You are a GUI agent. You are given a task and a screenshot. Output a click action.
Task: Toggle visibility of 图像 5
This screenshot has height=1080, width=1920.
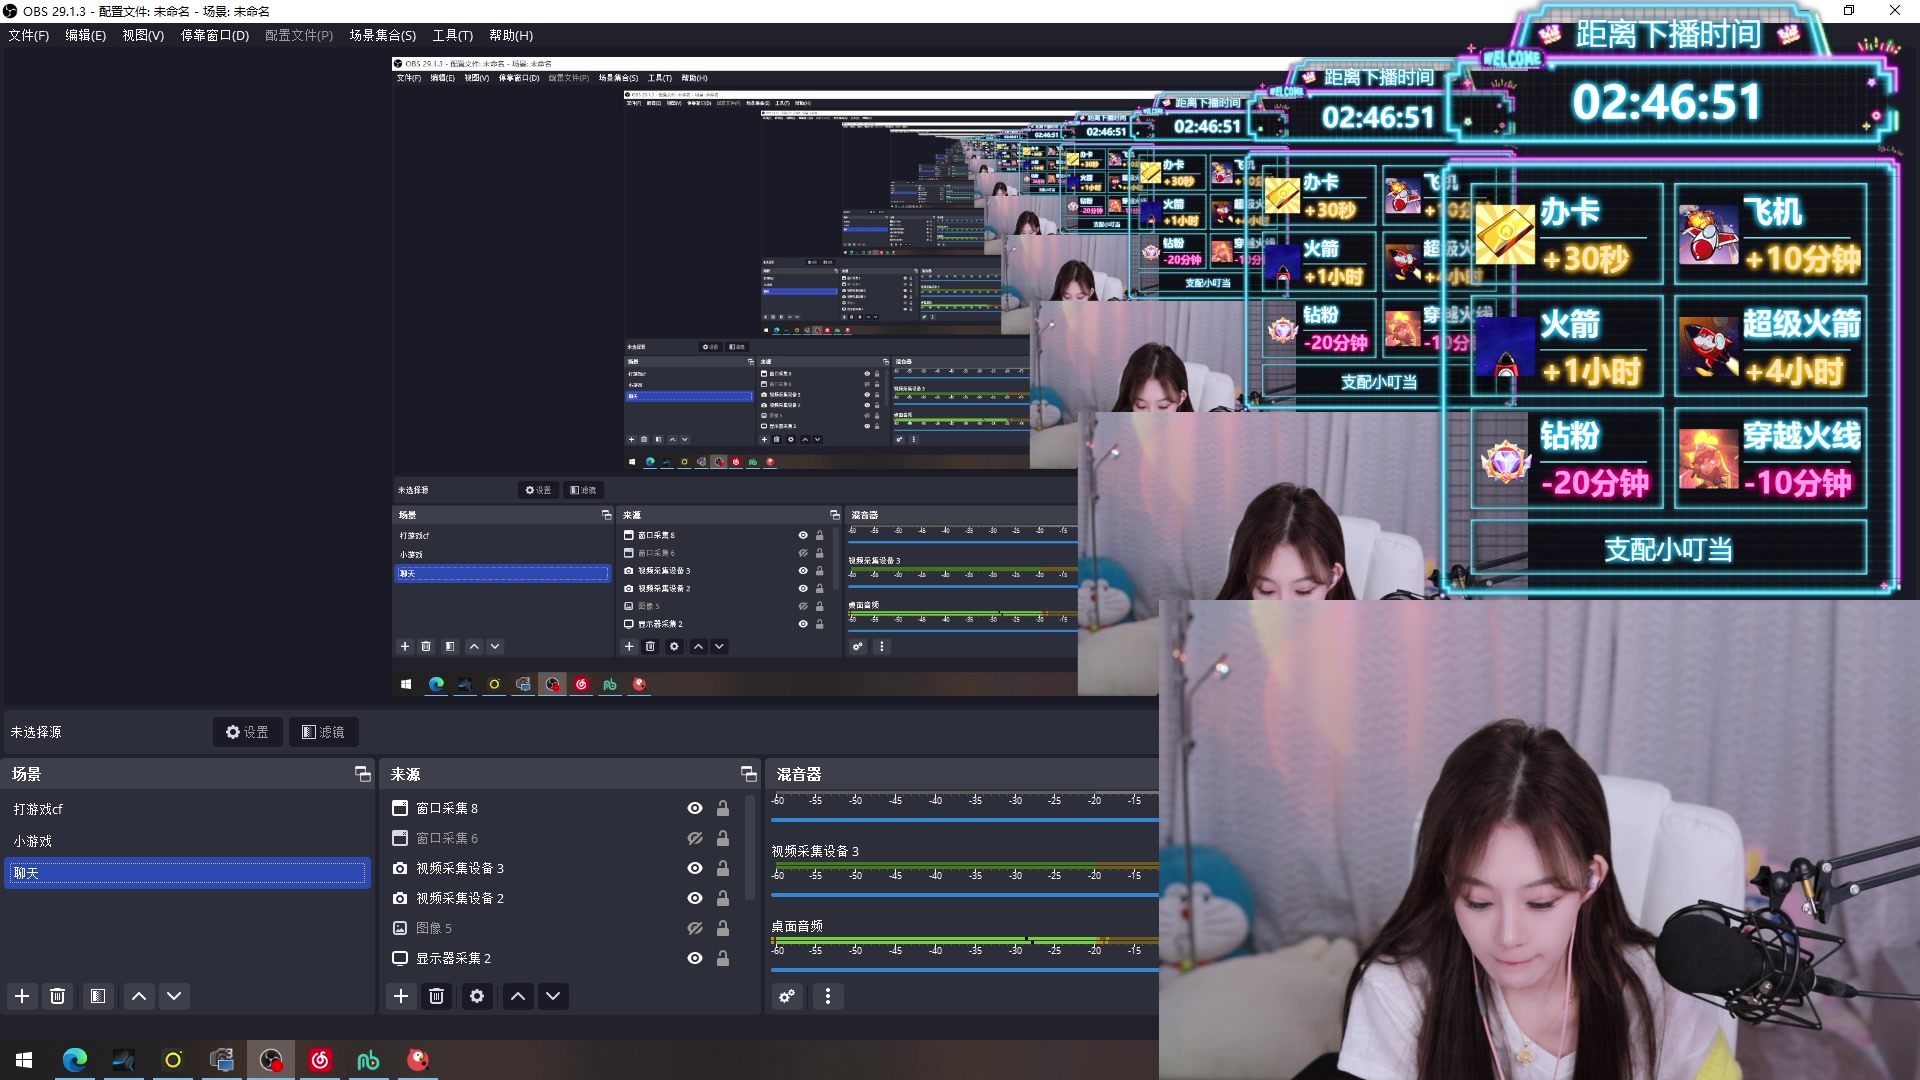coord(695,928)
